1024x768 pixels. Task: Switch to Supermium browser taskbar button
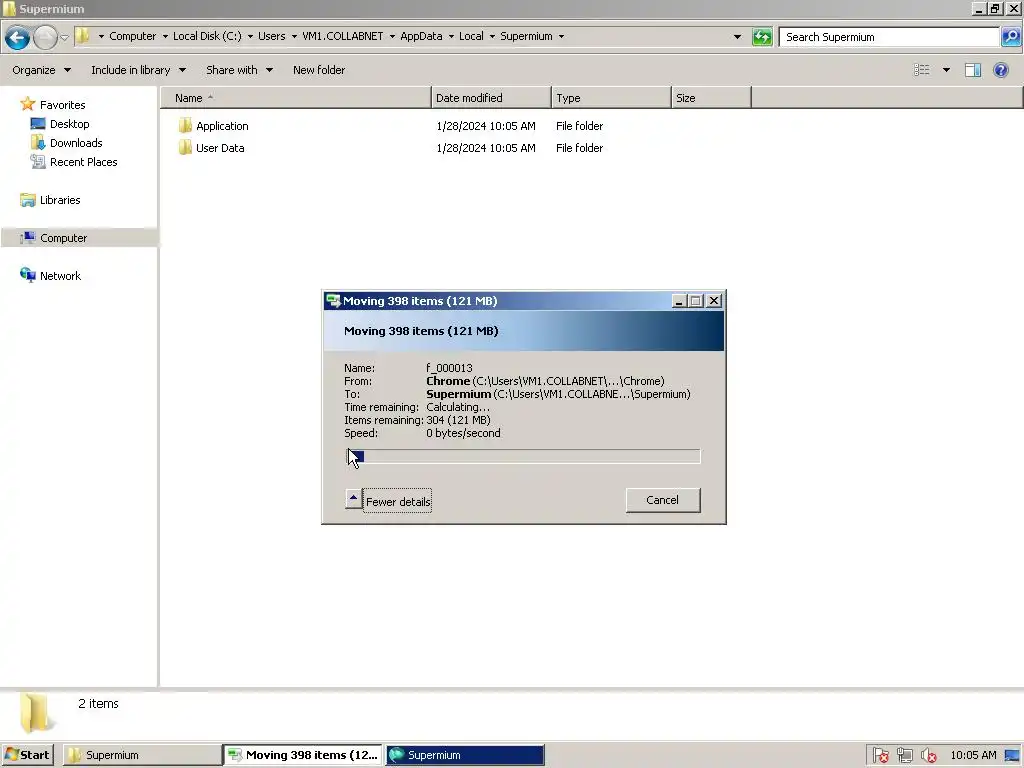(x=465, y=755)
